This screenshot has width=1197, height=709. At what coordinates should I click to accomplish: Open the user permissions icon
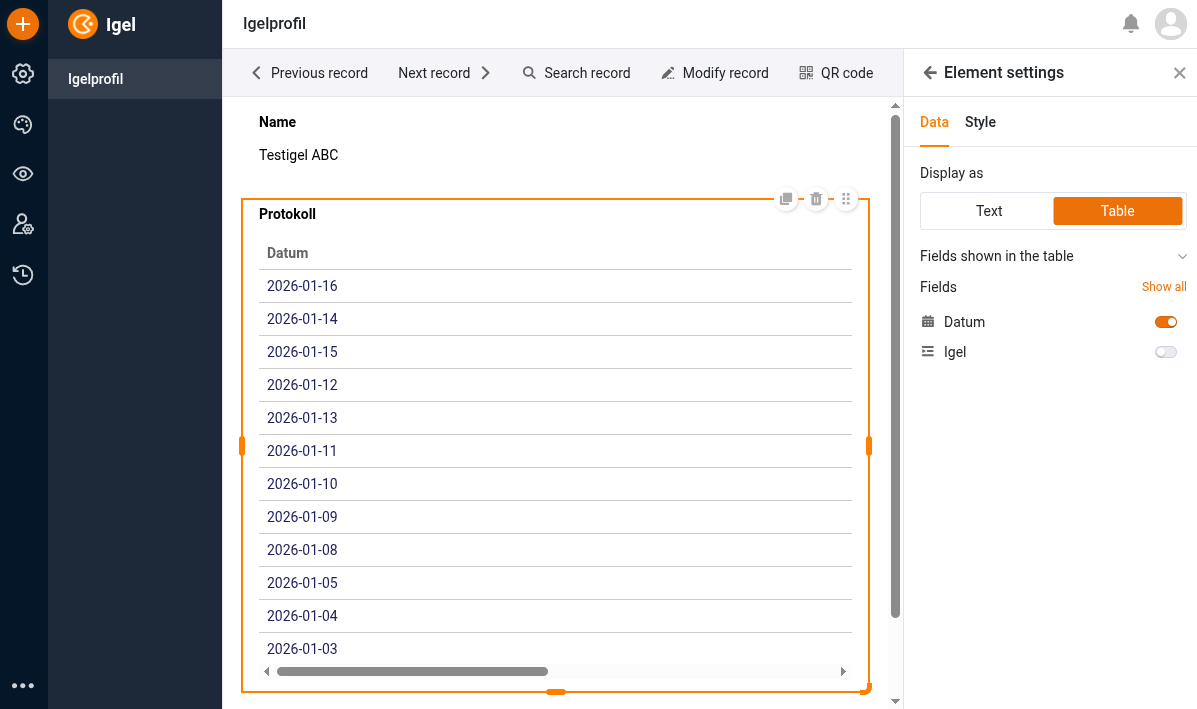23,224
